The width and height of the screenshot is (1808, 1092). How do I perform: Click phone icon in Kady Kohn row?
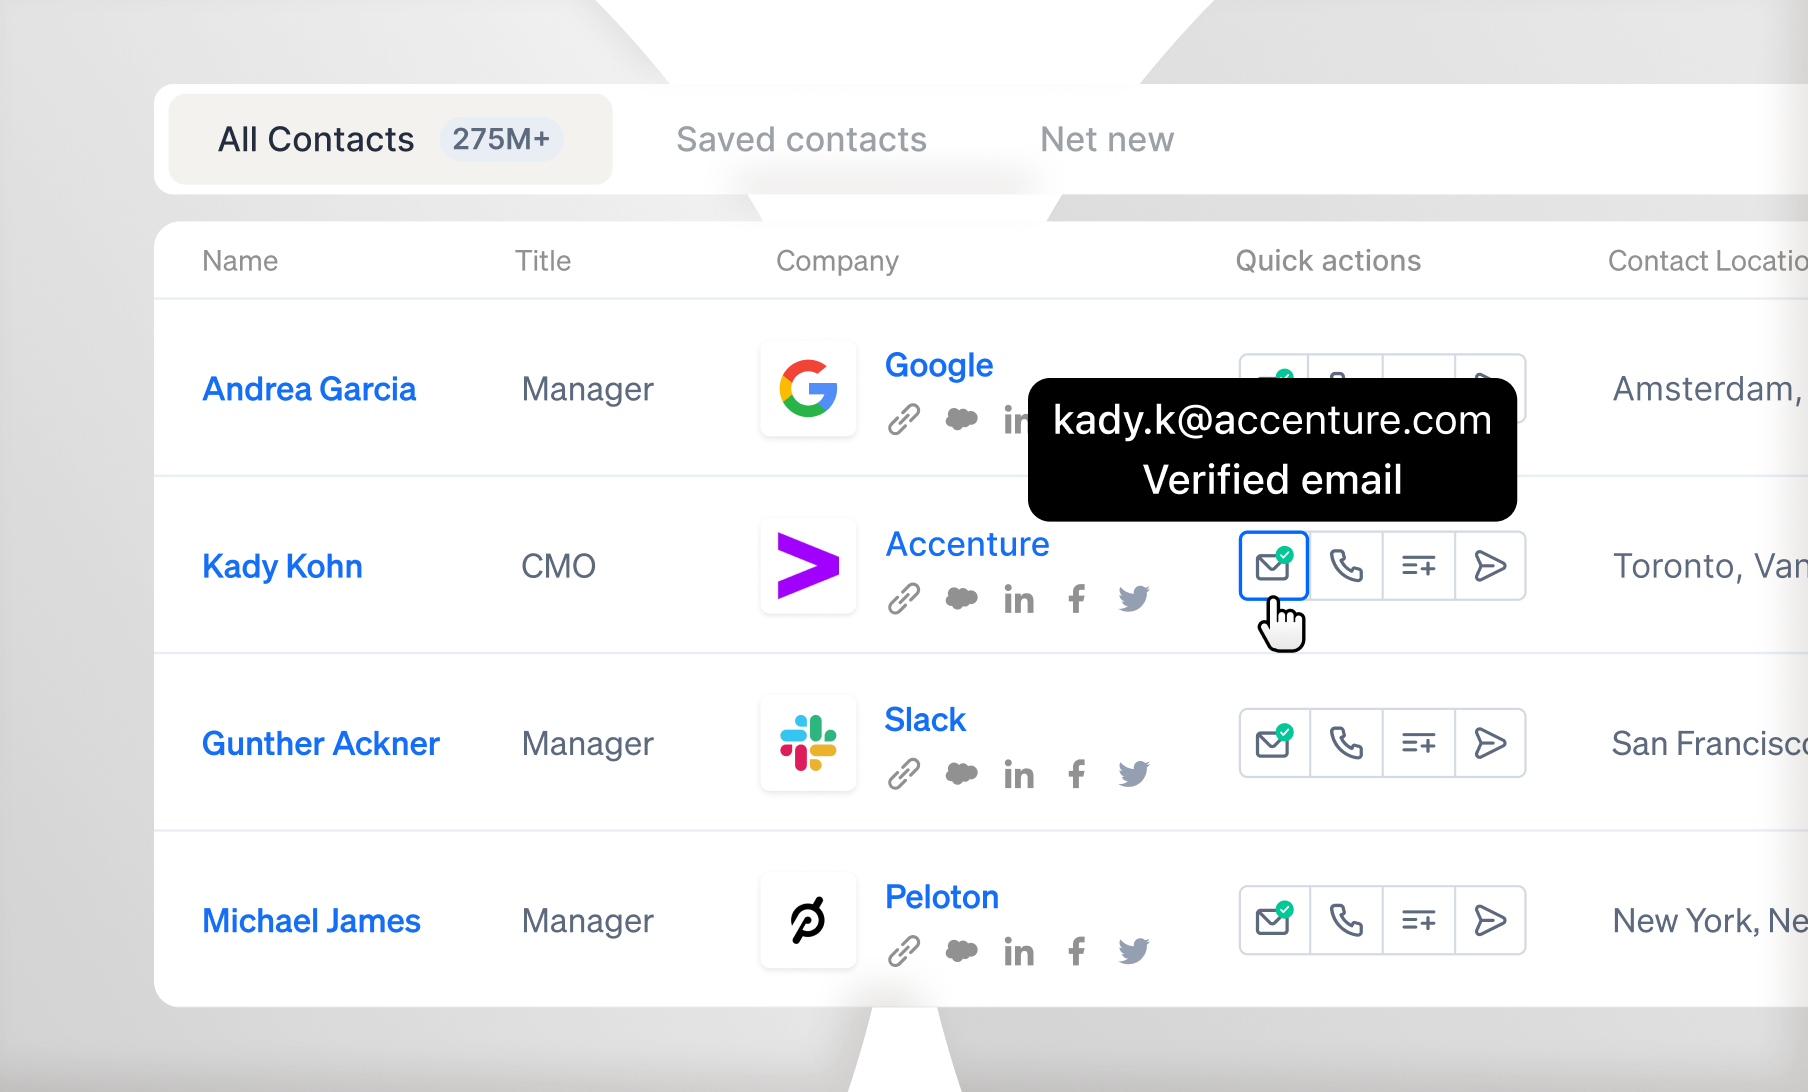[1346, 566]
